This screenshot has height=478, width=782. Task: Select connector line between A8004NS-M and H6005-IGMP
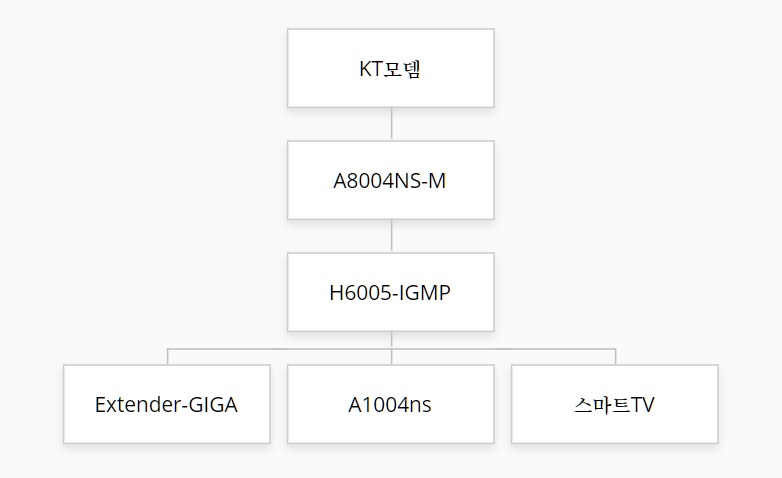tap(391, 236)
